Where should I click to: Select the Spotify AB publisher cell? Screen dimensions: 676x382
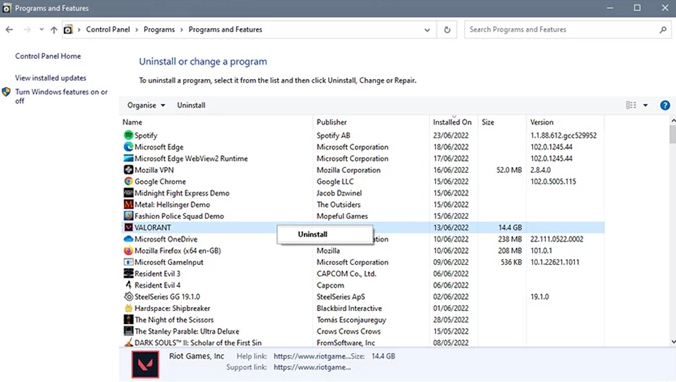[x=333, y=135]
